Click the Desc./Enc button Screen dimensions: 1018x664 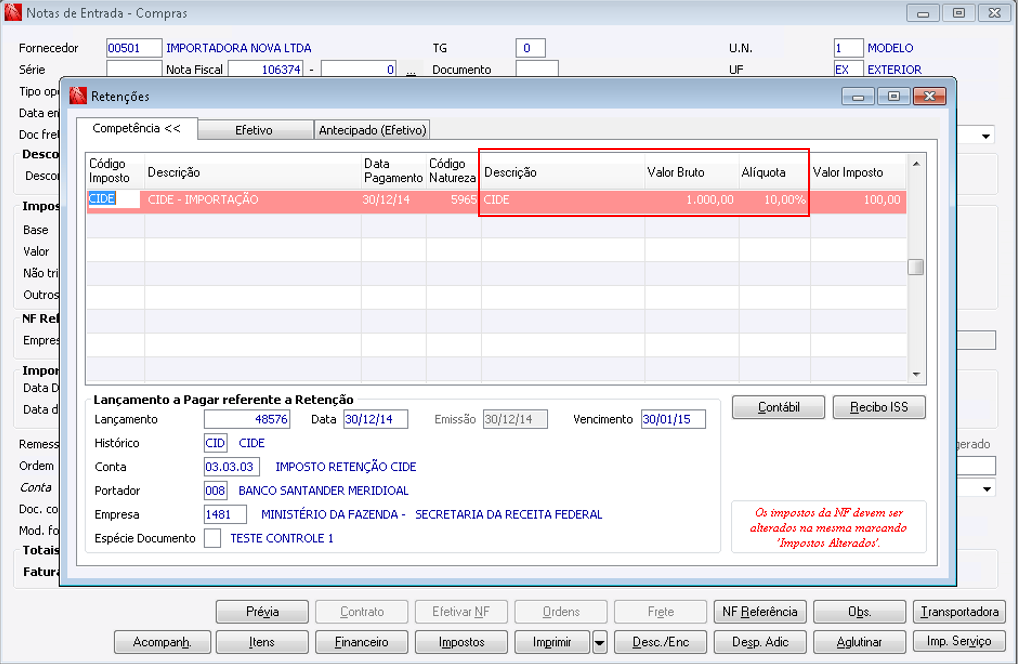[x=661, y=642]
